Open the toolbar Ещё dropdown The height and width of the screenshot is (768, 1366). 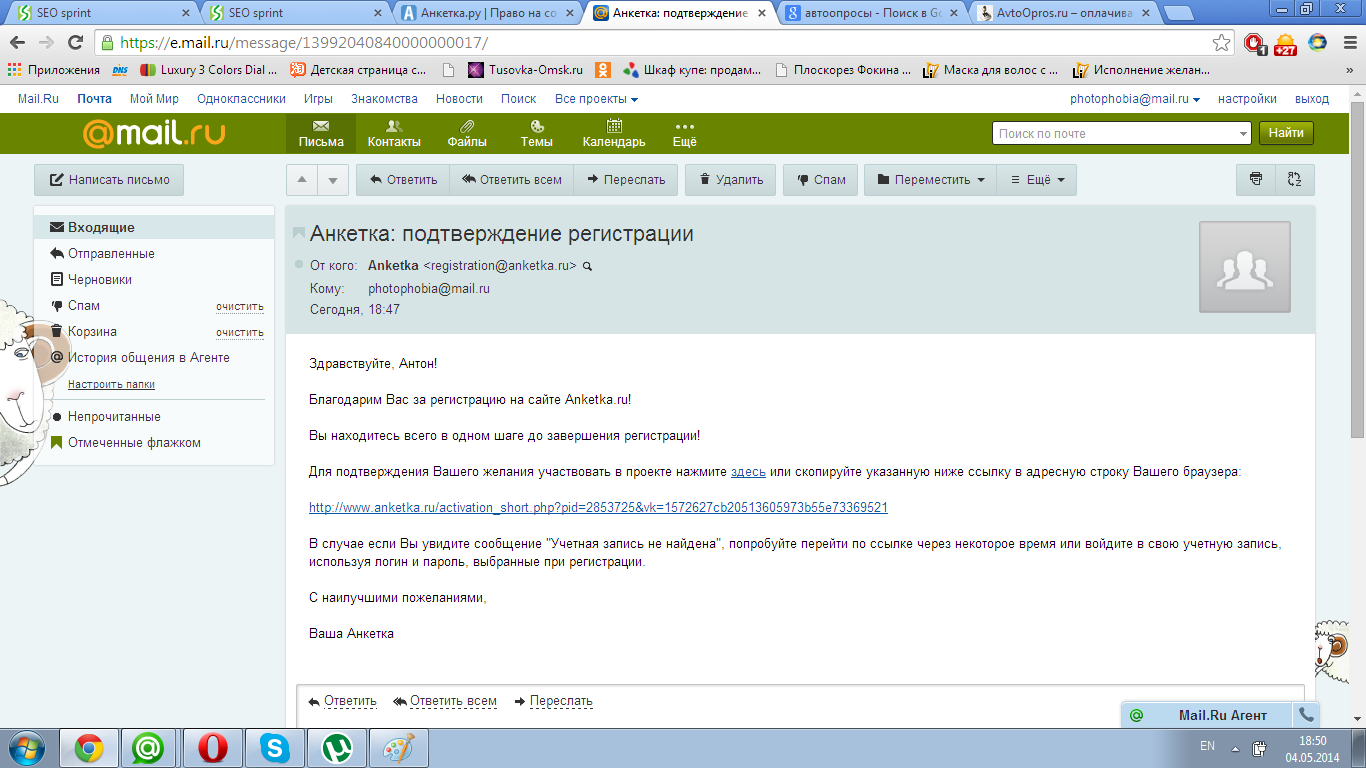1037,180
